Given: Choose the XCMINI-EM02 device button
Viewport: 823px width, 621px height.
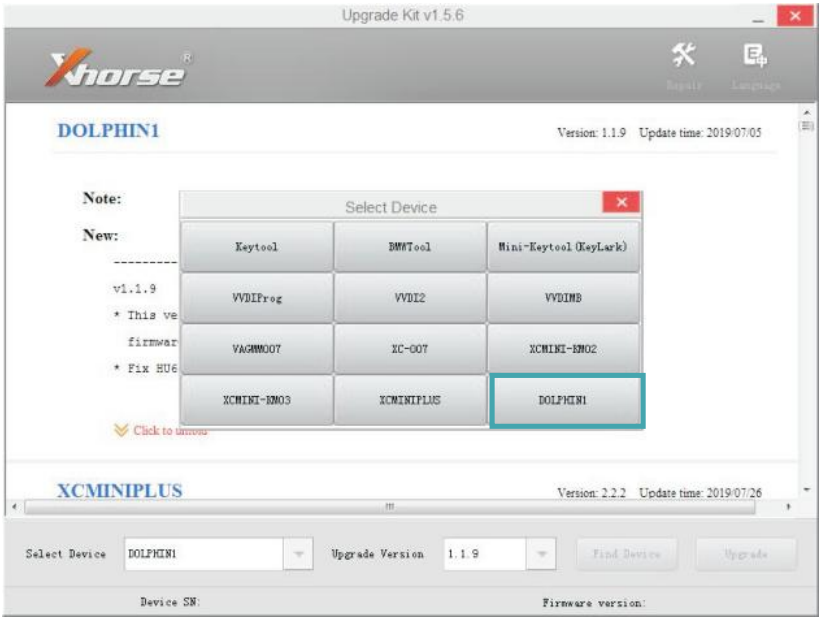Looking at the screenshot, I should click(x=563, y=349).
